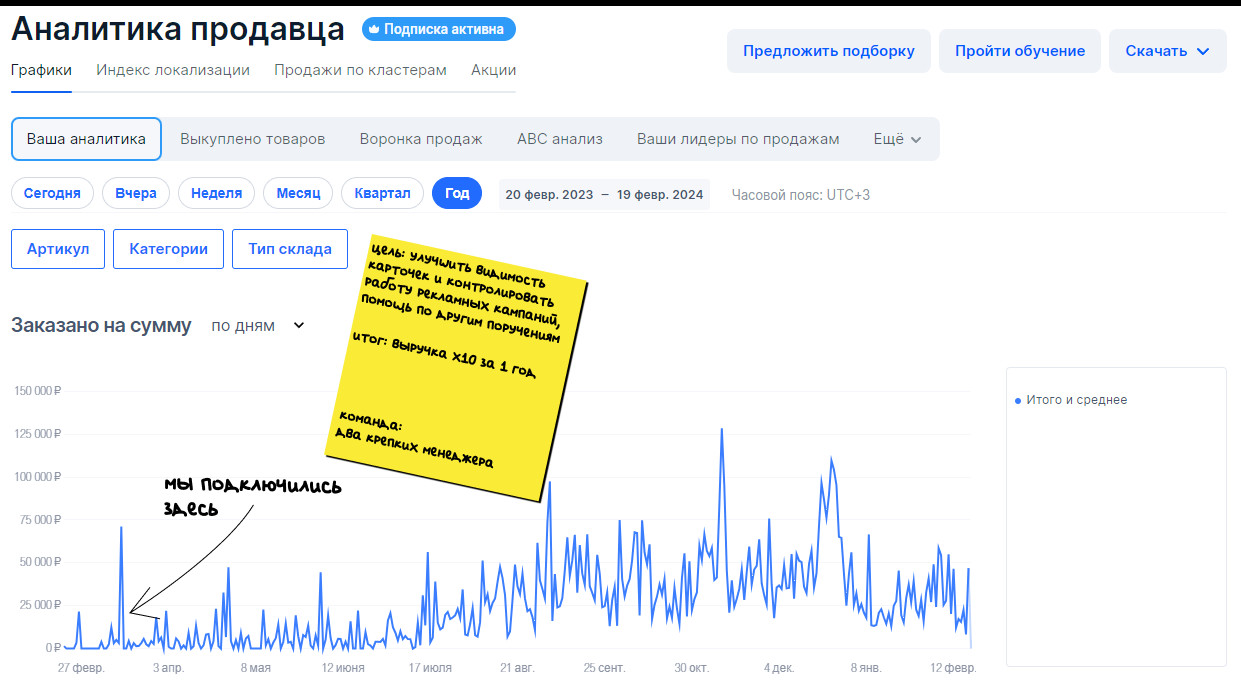Open the date range picker field
This screenshot has height=687, width=1241.
tap(604, 194)
